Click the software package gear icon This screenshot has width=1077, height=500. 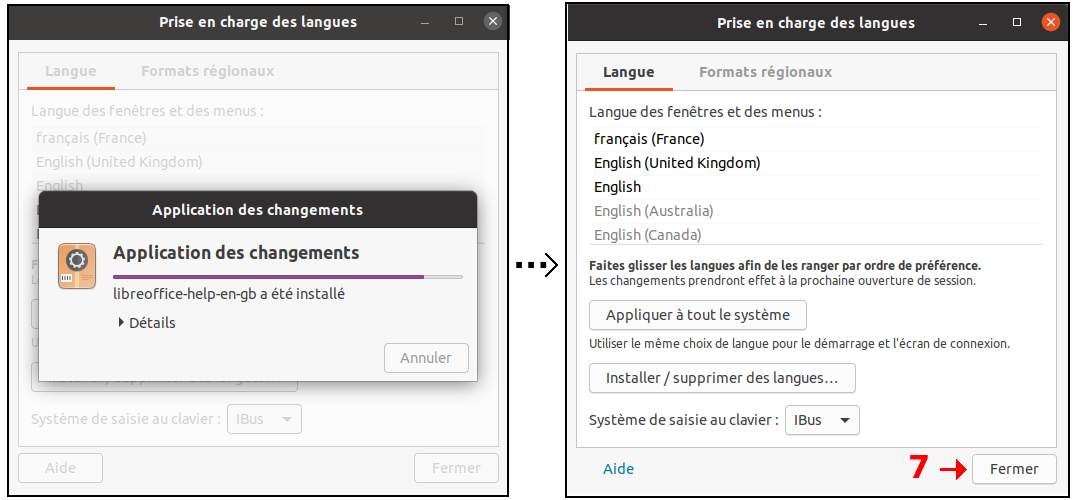coord(77,265)
